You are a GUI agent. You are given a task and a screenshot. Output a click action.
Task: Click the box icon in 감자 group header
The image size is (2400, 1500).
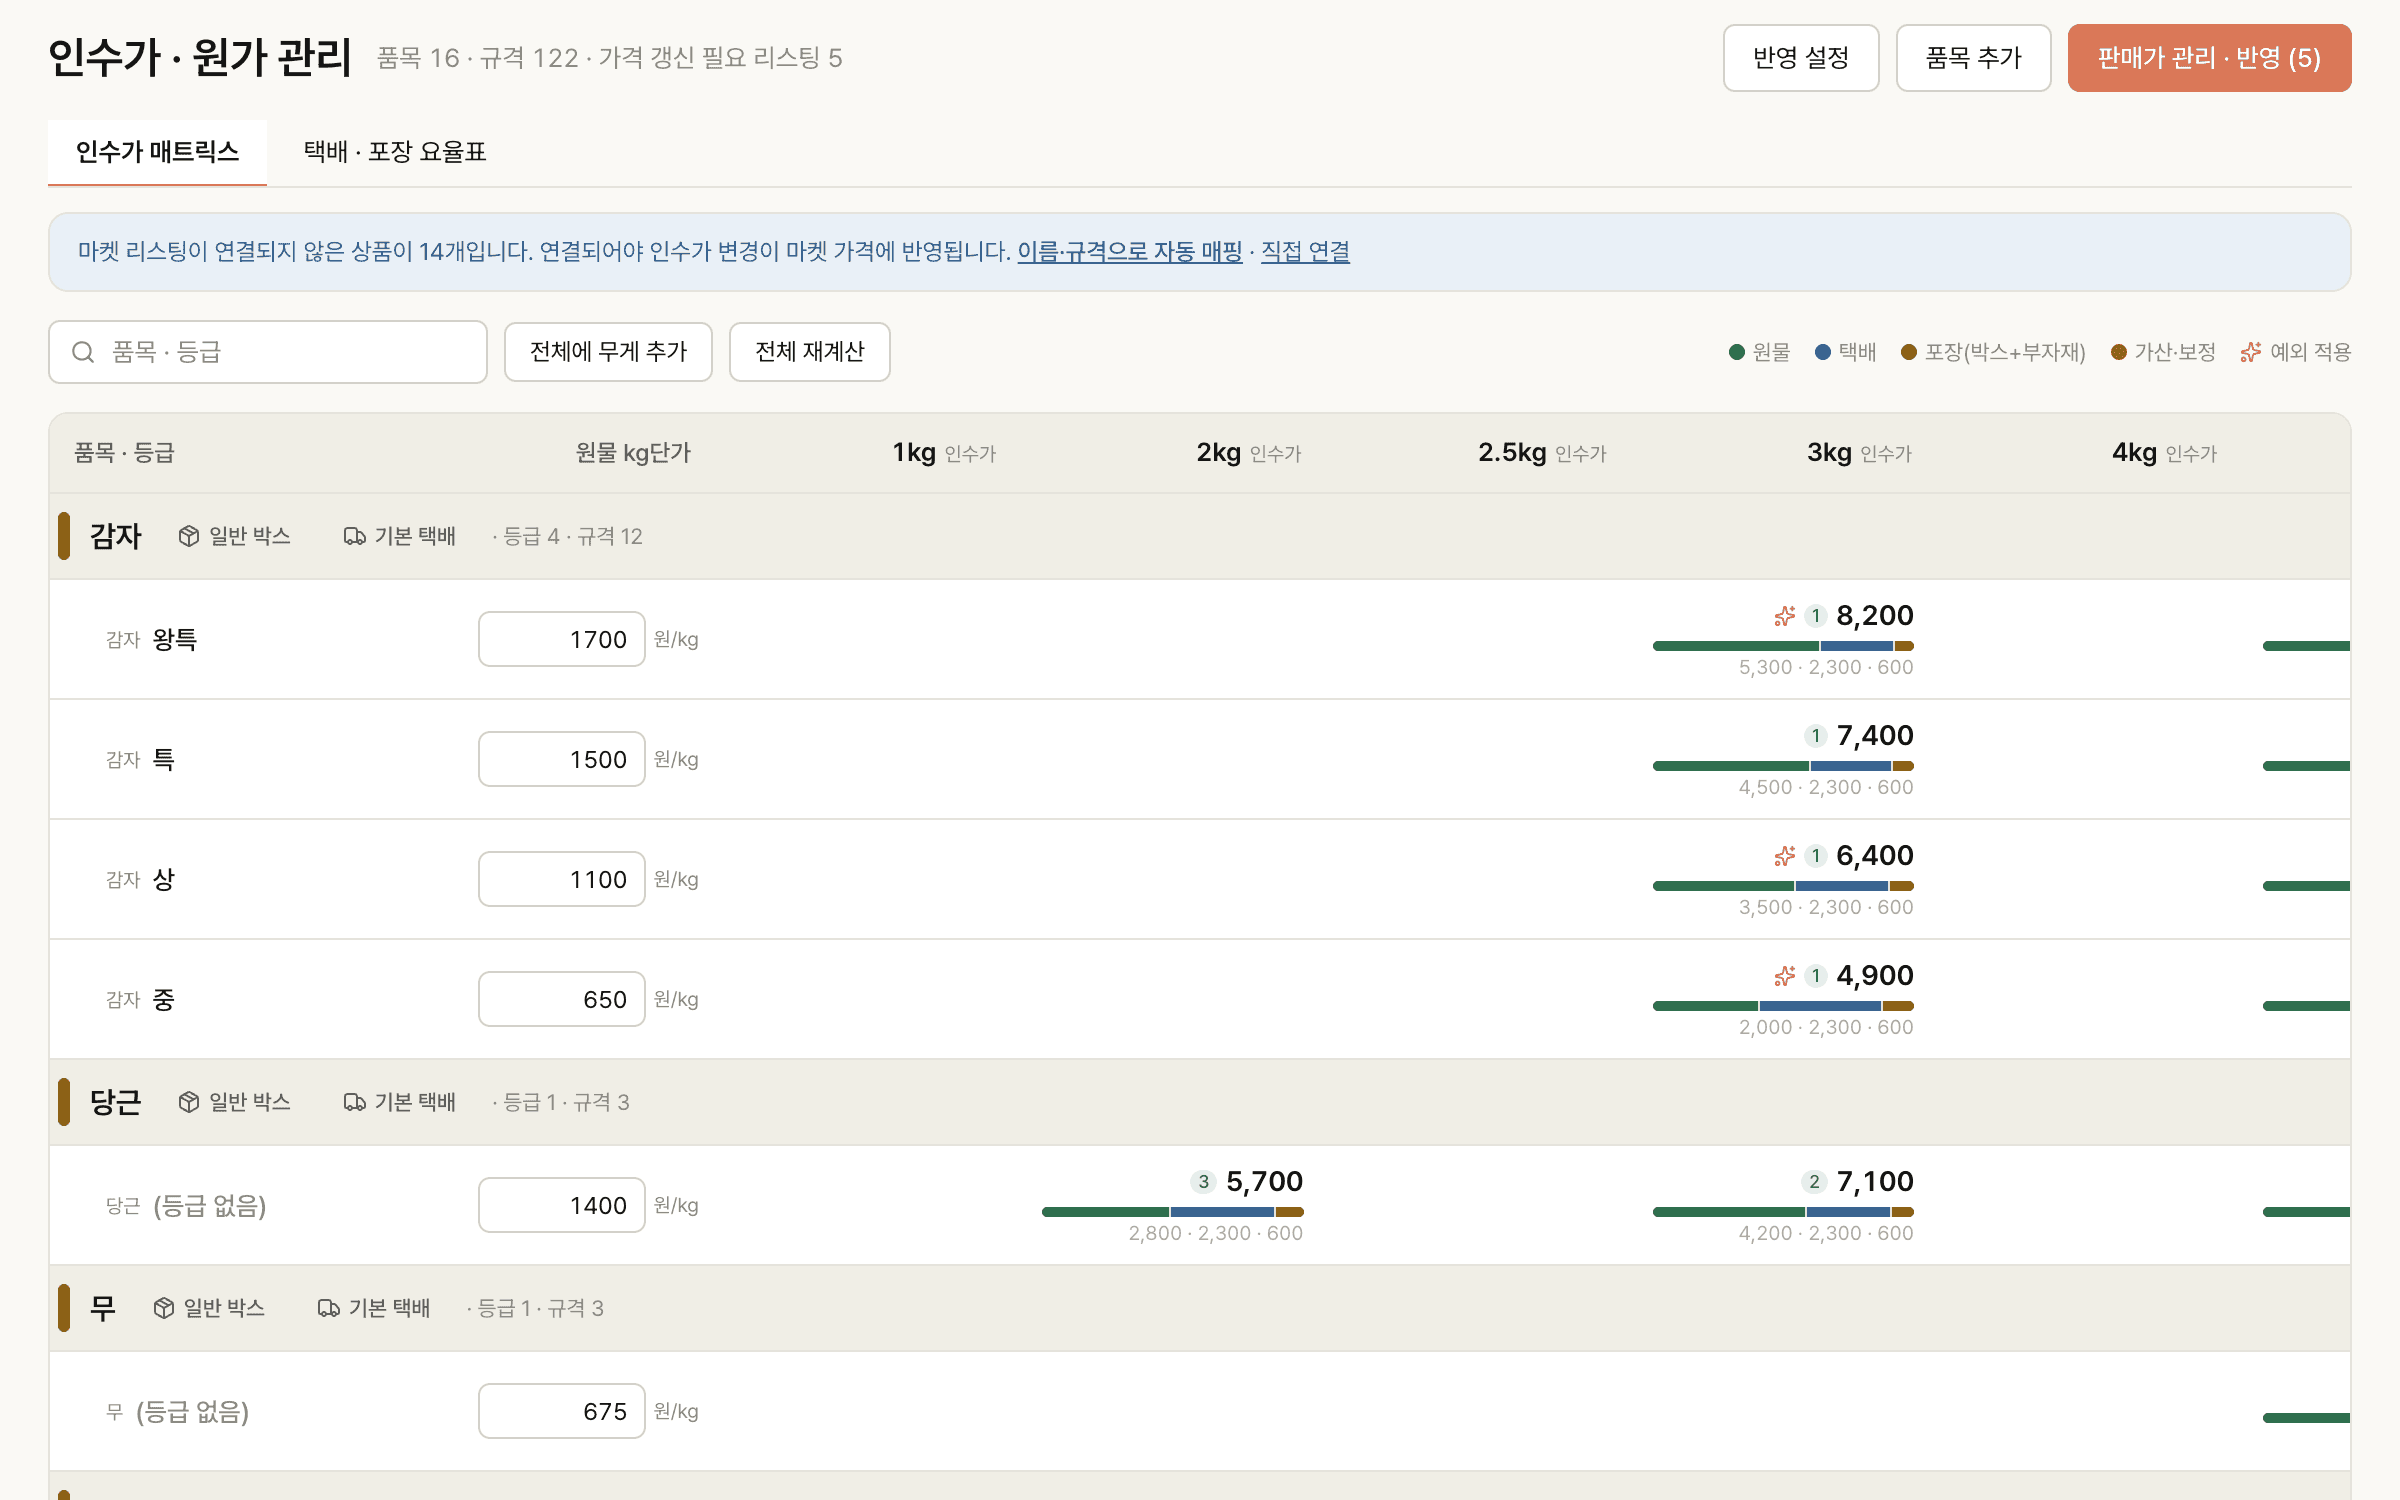coord(189,537)
